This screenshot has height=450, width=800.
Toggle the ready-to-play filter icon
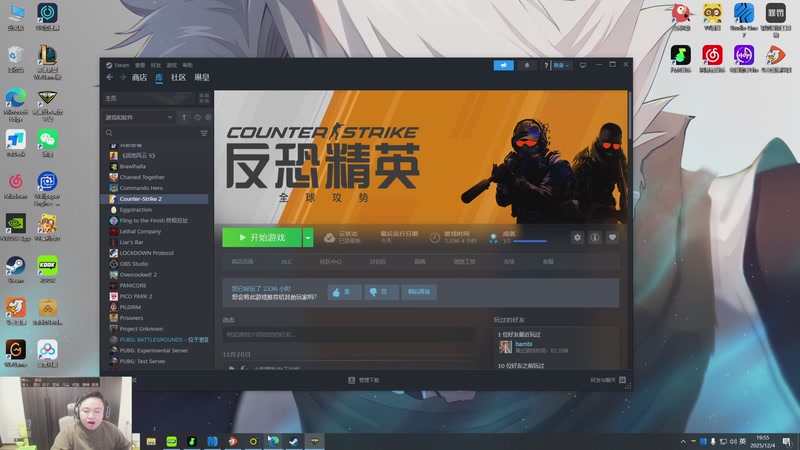(208, 117)
